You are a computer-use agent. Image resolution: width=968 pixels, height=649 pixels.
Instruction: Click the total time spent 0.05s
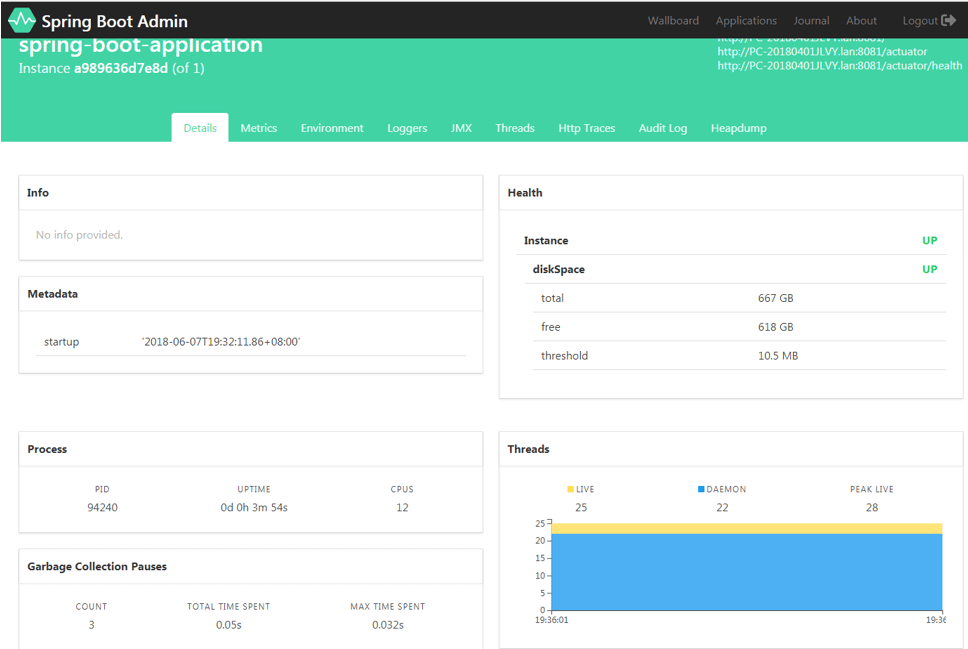click(228, 625)
